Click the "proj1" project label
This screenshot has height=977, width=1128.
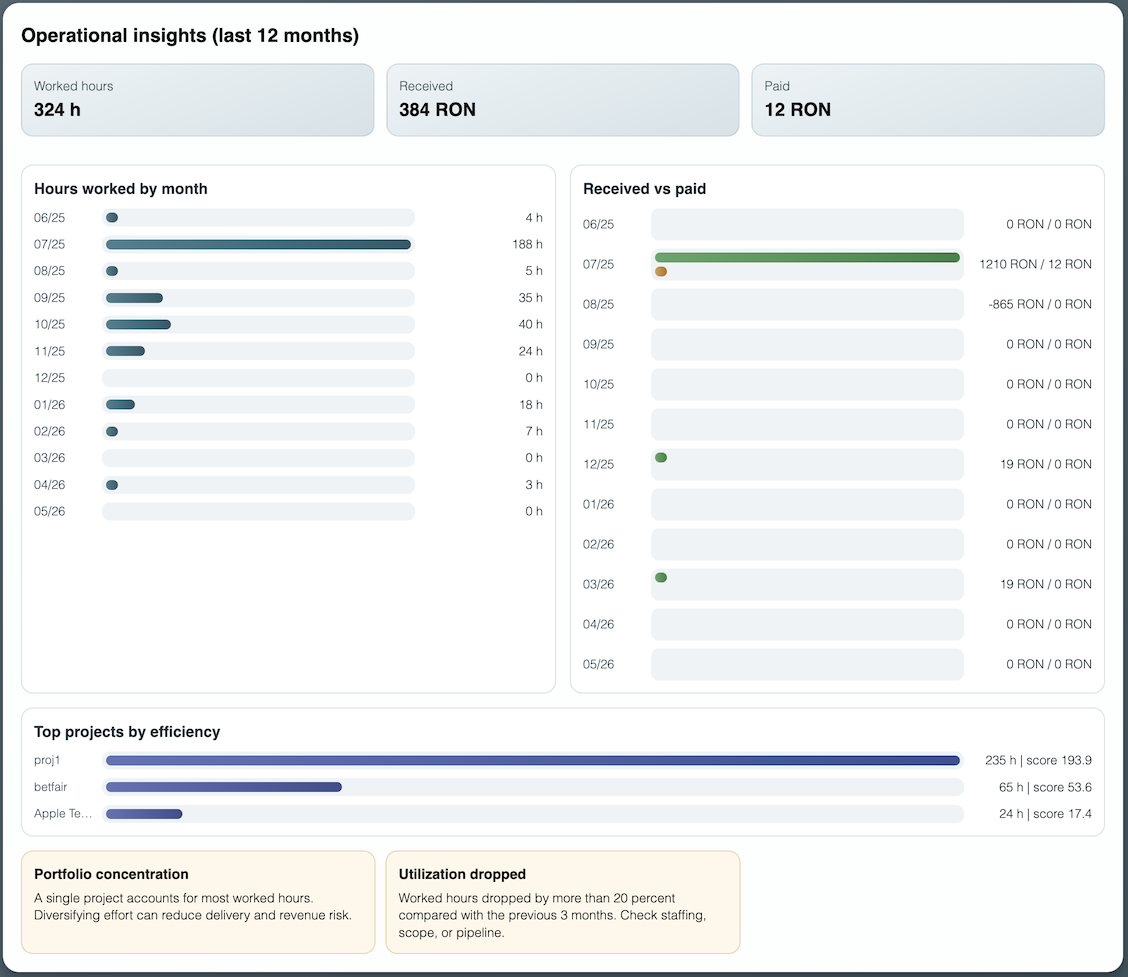[47, 760]
